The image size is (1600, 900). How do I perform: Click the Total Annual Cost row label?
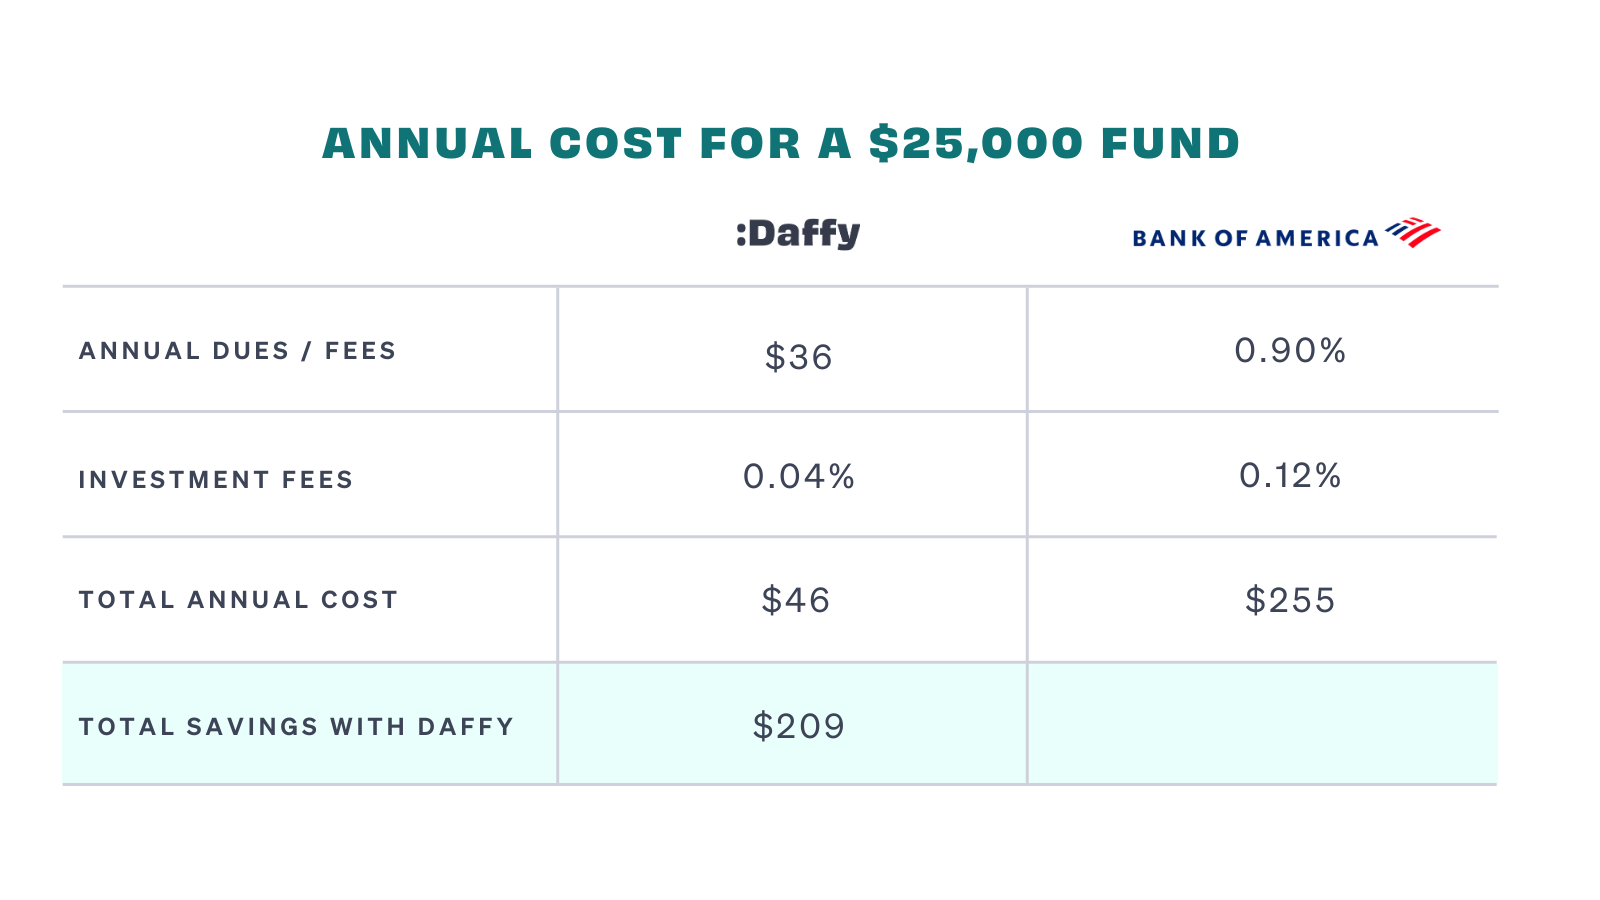pos(239,600)
